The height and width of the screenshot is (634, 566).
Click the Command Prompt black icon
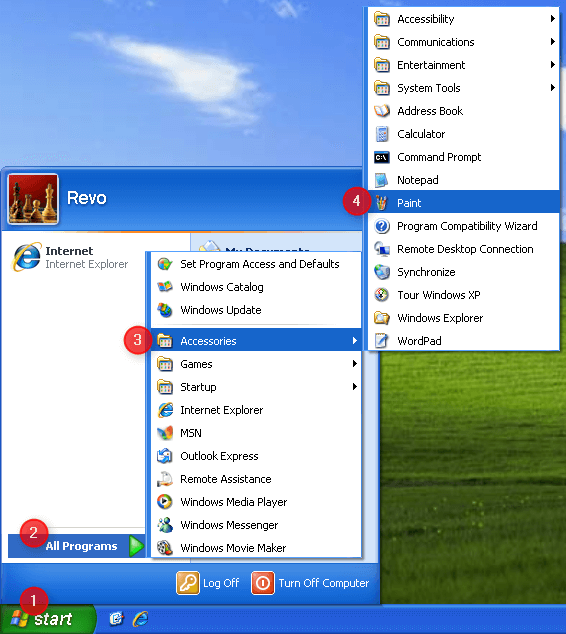click(x=382, y=157)
